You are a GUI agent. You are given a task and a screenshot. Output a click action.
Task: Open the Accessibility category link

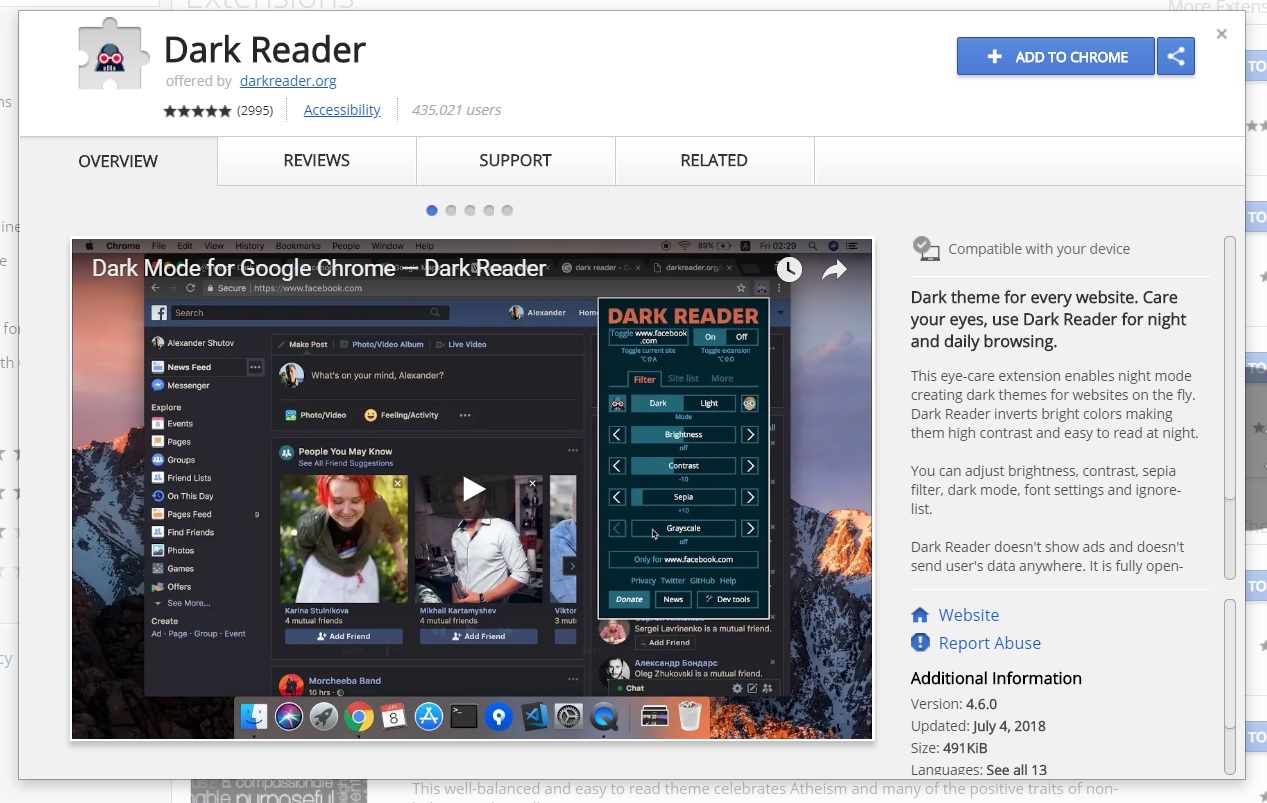click(342, 110)
